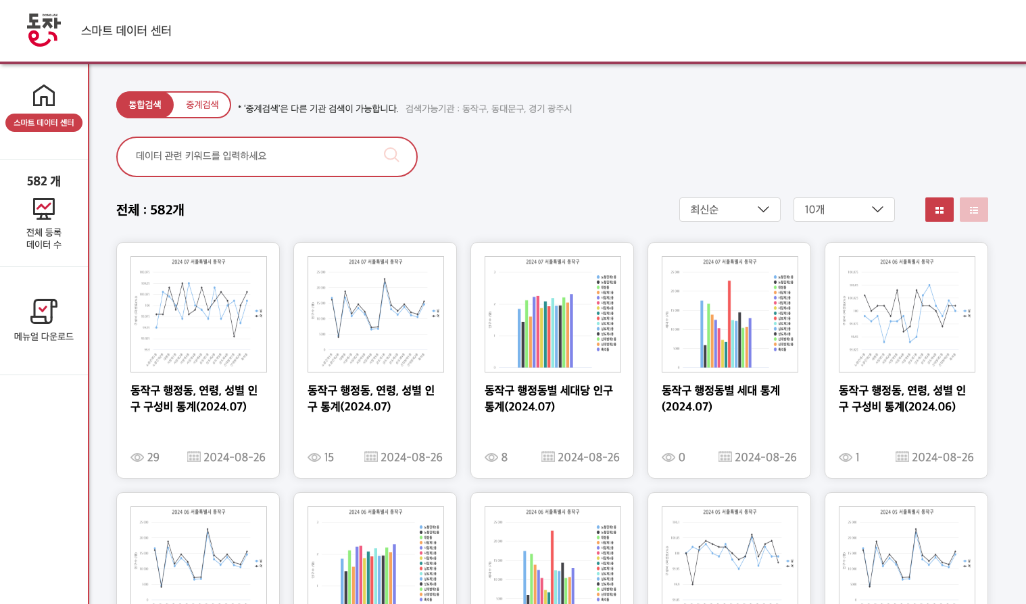1026x604 pixels.
Task: Select the 통합검색 search mode
Action: coord(145,105)
